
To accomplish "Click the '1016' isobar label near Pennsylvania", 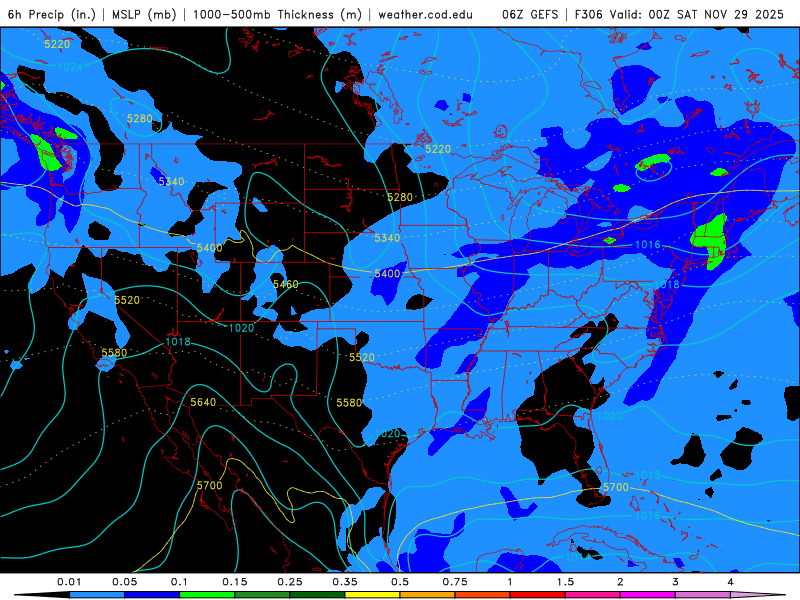I will 647,245.
